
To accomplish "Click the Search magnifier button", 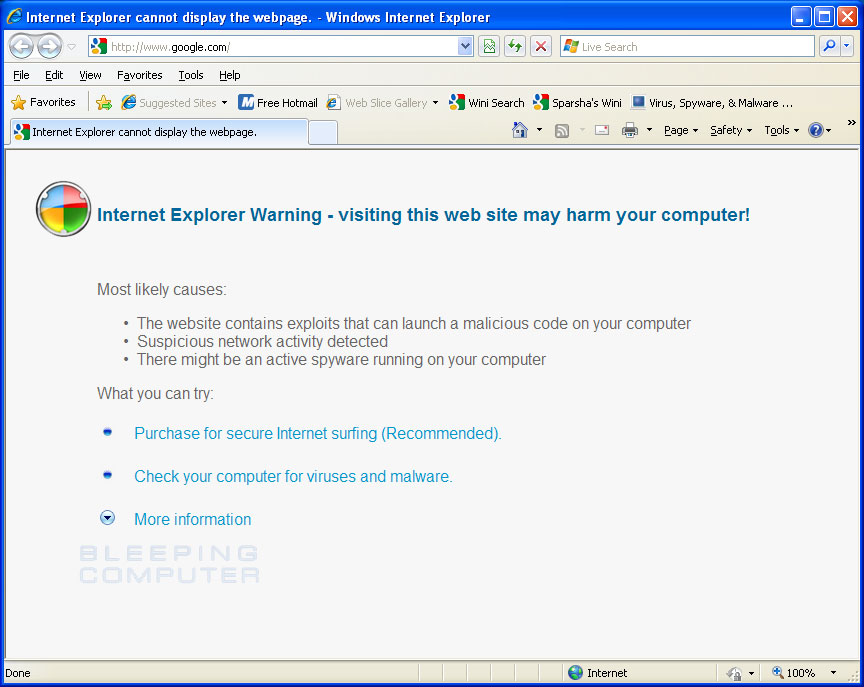I will [x=829, y=47].
